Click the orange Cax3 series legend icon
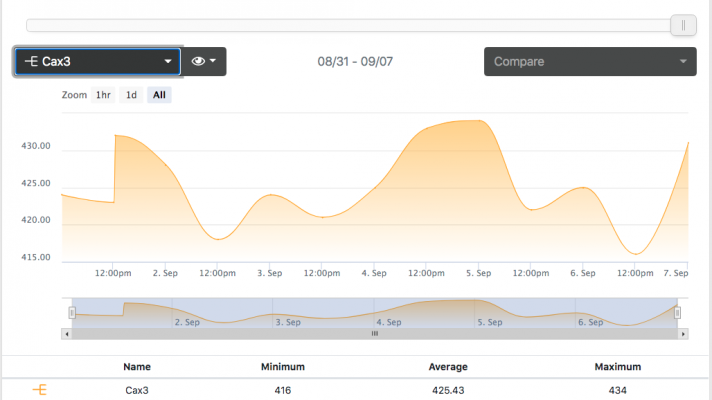Viewport: 712px width, 400px height. 40,390
